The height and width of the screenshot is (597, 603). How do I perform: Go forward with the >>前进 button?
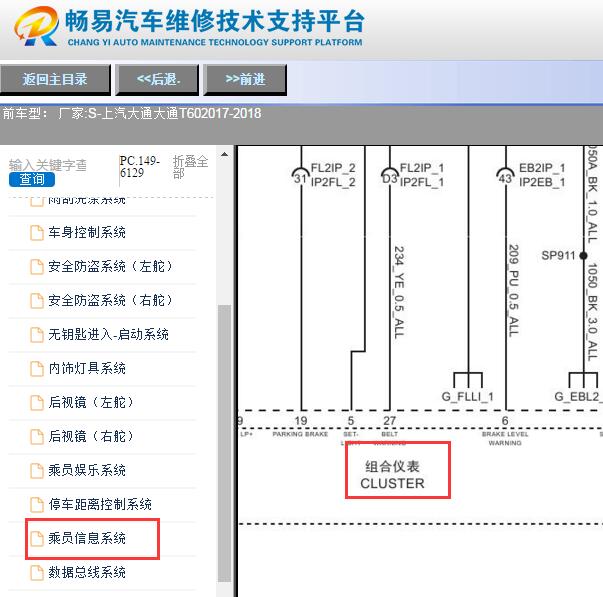pyautogui.click(x=245, y=80)
